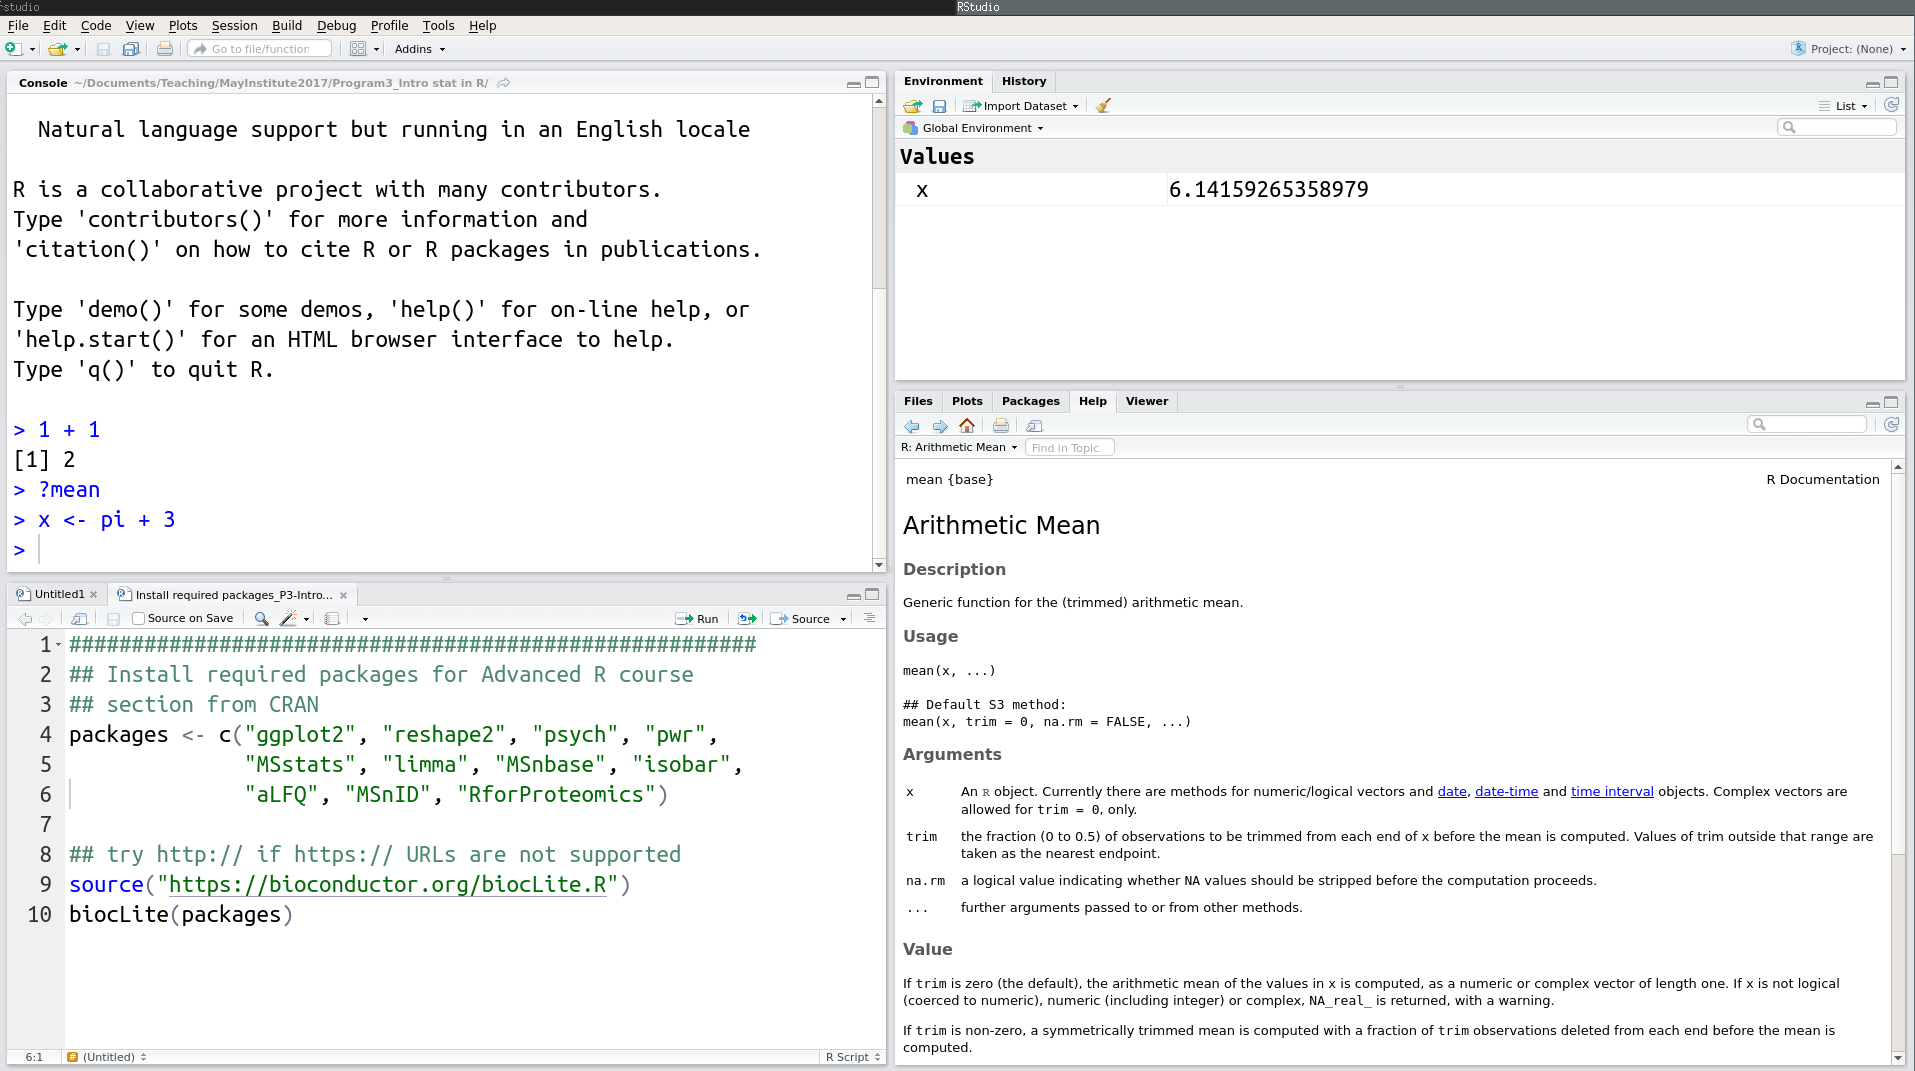Fold the code section at line 1
1915x1071 pixels.
(x=59, y=645)
